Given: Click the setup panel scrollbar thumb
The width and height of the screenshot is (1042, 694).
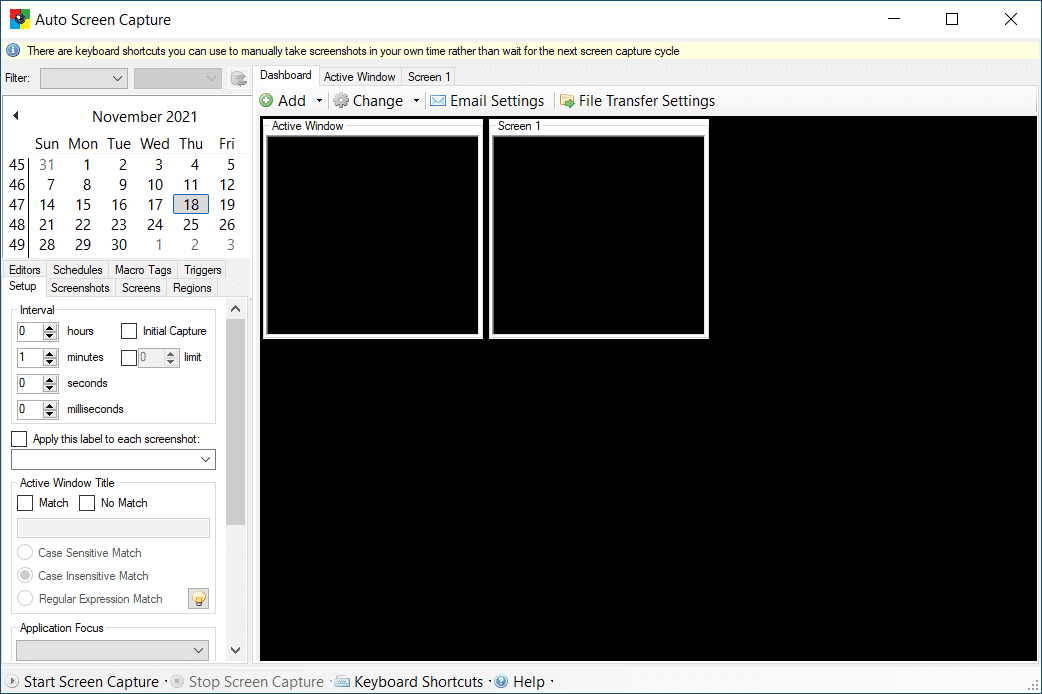Looking at the screenshot, I should [235, 421].
